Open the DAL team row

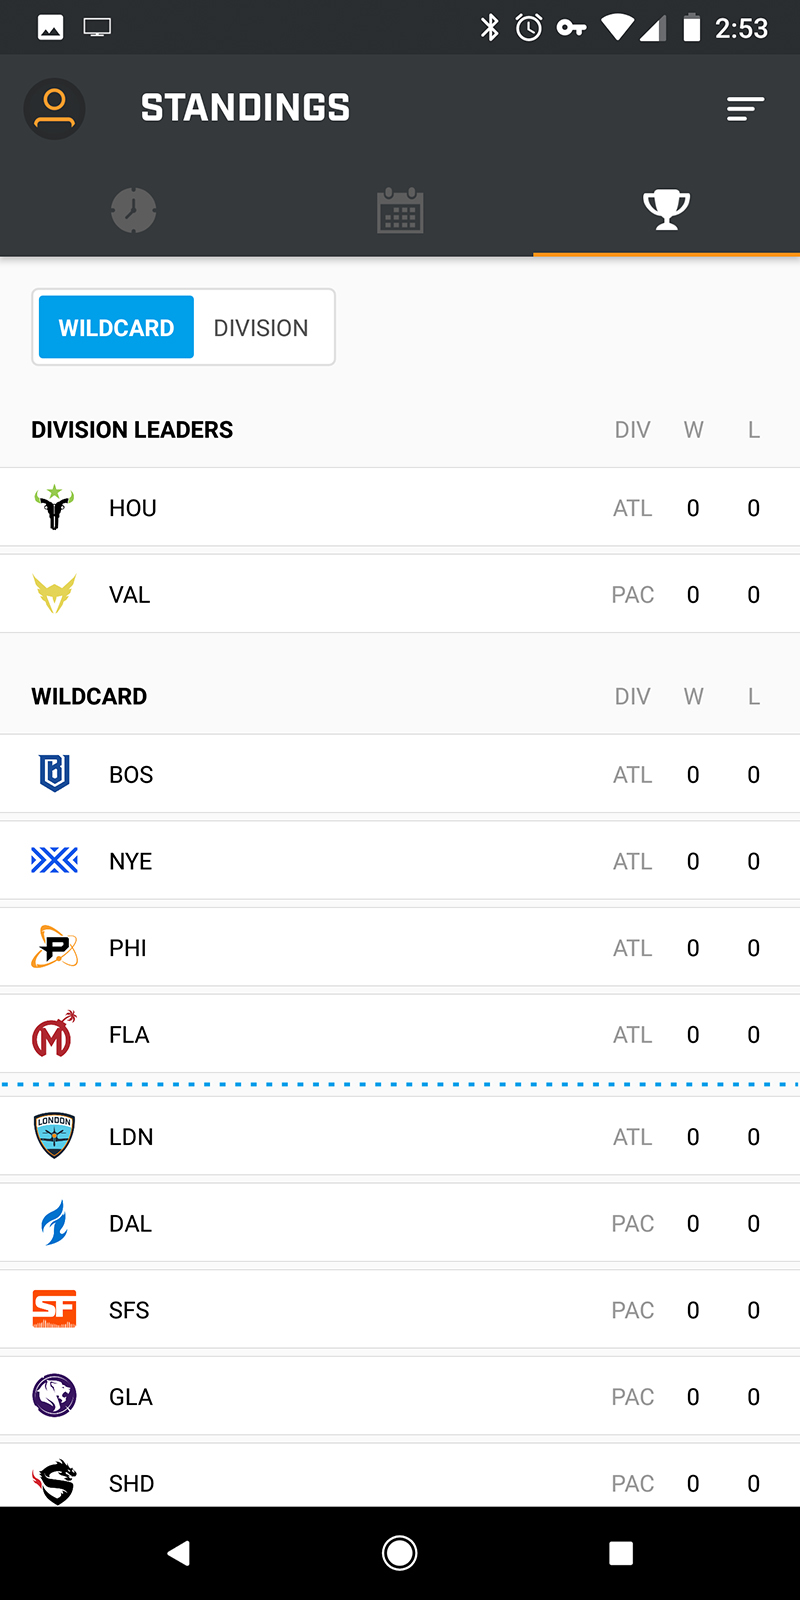[x=400, y=1223]
